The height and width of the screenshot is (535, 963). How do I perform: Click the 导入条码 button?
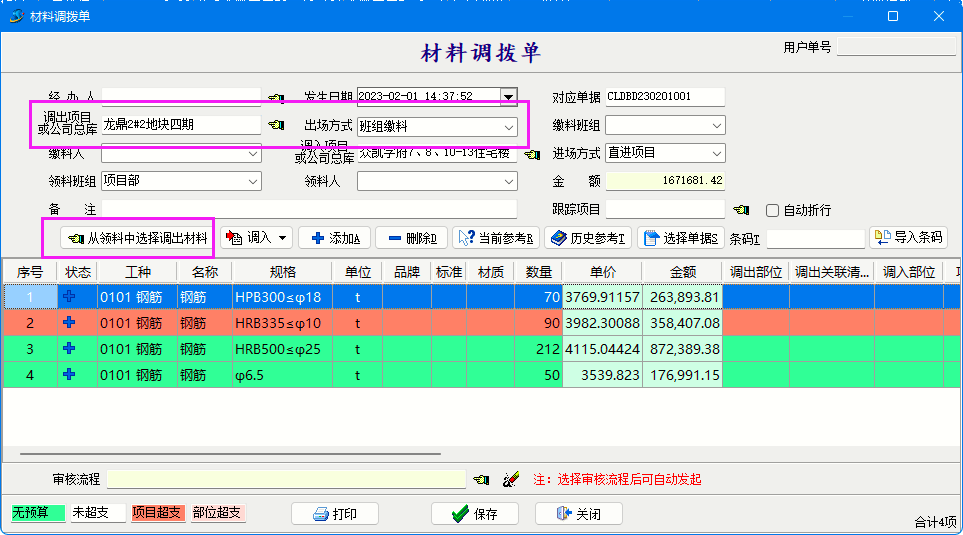point(908,237)
